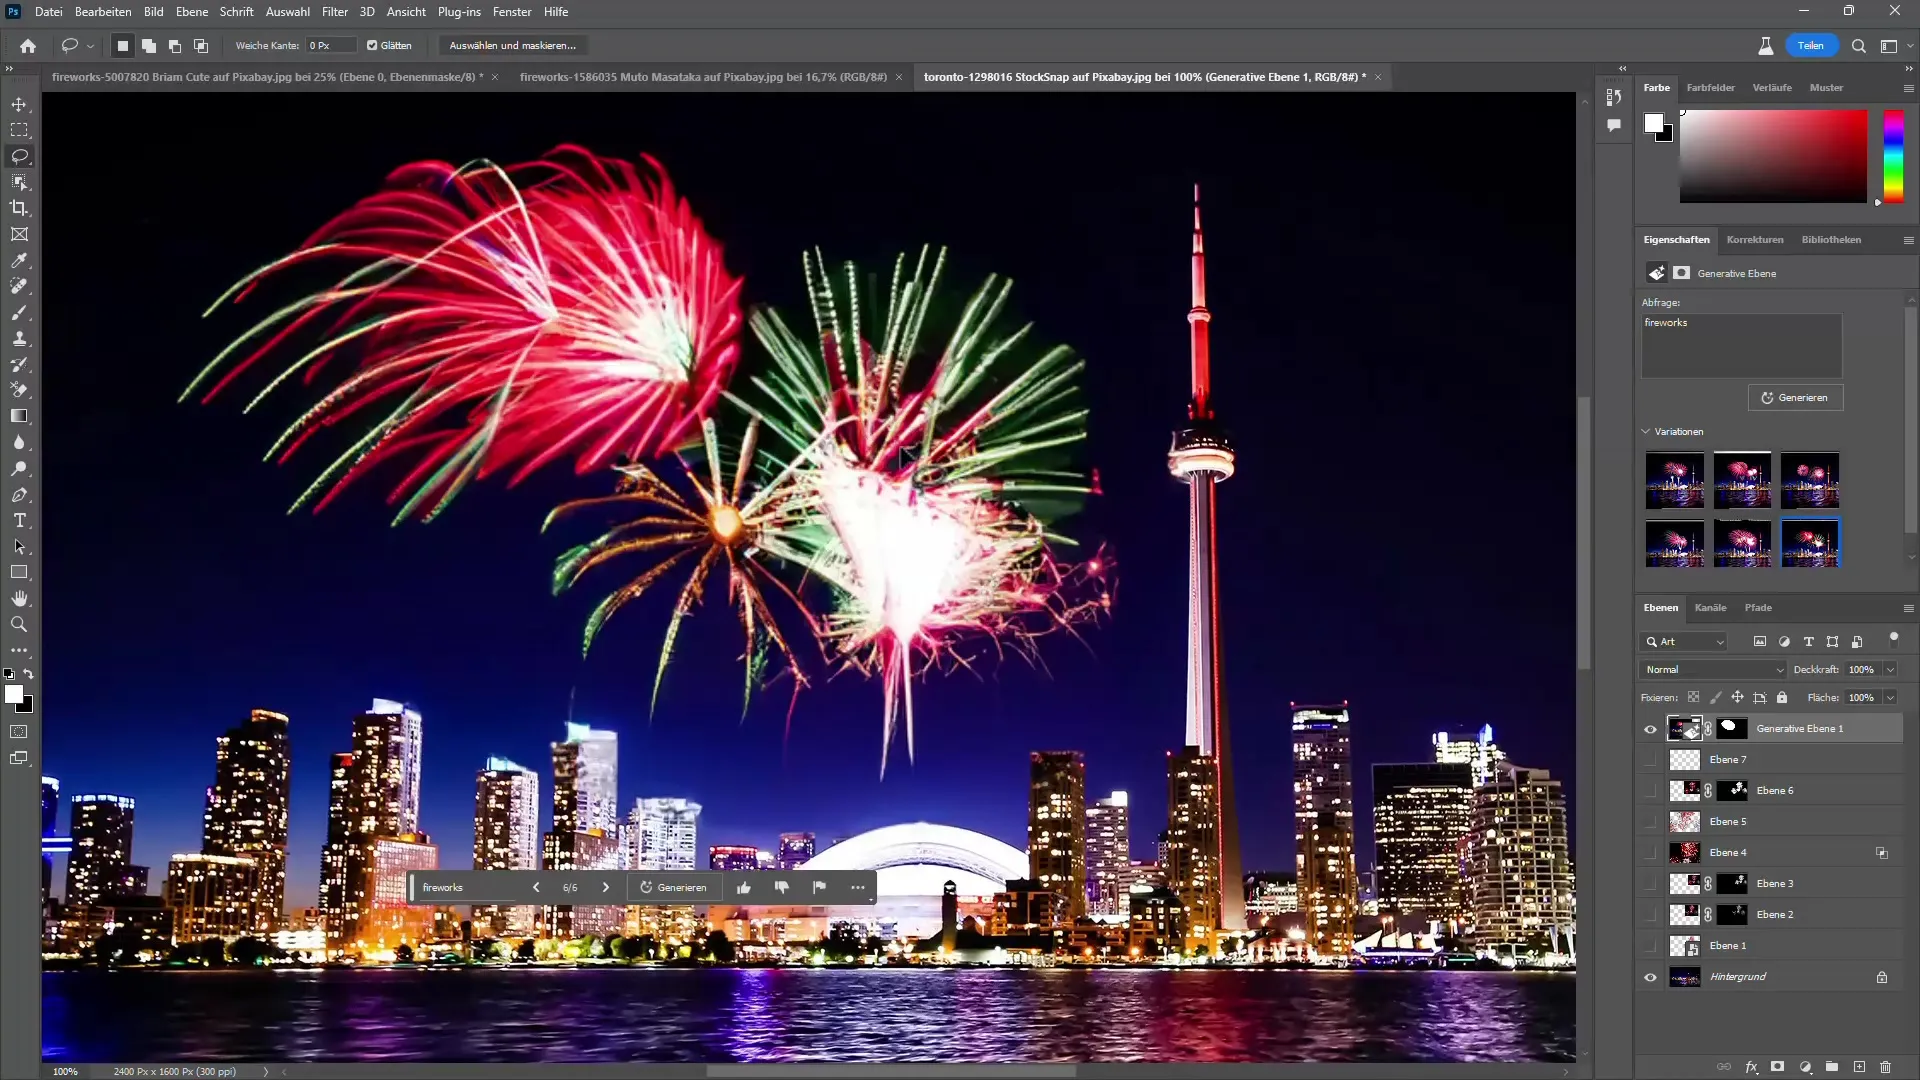Switch to the Pfade tab in layers panel
Image resolution: width=1920 pixels, height=1080 pixels.
[x=1759, y=608]
